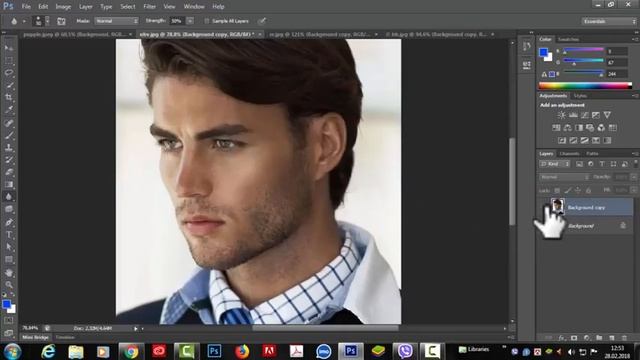This screenshot has width=640, height=360.
Task: Add a Color Balance adjustment
Action: tap(567, 128)
